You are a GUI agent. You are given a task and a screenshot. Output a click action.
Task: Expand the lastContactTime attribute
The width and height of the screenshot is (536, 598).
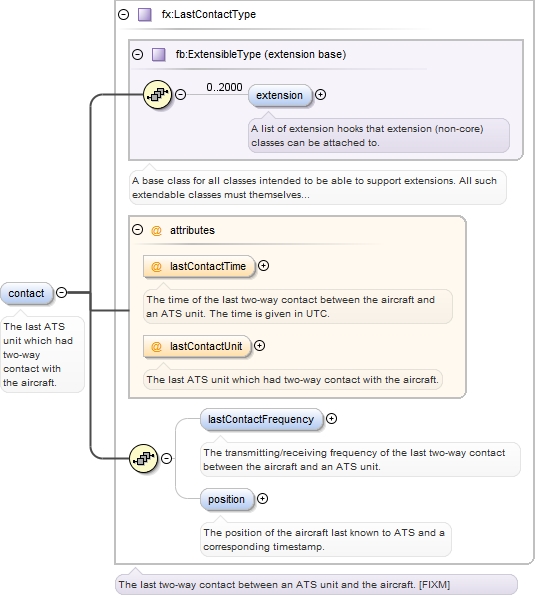[264, 265]
